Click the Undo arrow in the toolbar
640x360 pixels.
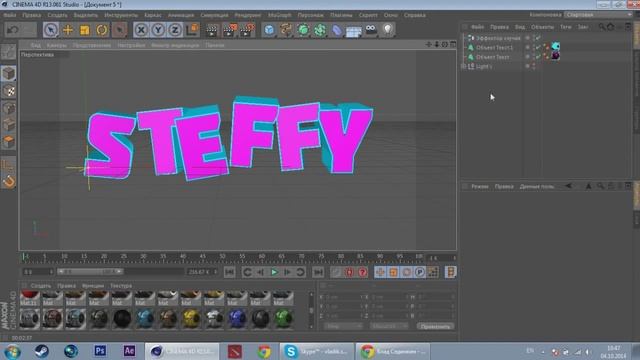(x=13, y=30)
